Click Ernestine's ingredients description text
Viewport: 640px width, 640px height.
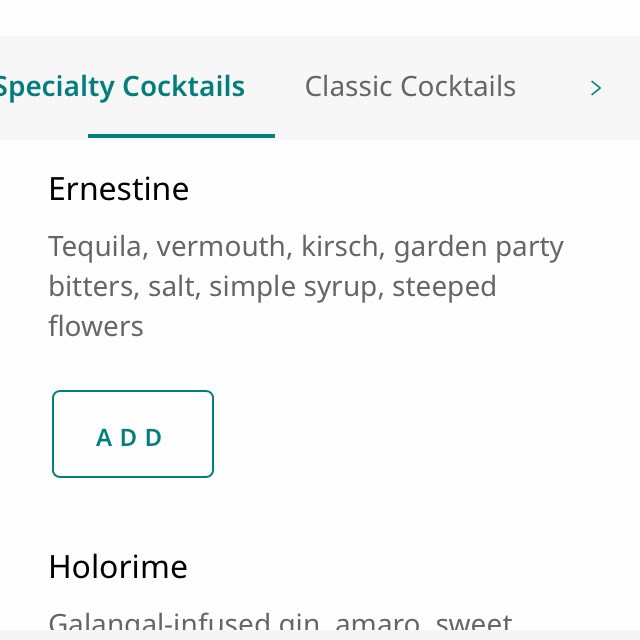pos(305,286)
